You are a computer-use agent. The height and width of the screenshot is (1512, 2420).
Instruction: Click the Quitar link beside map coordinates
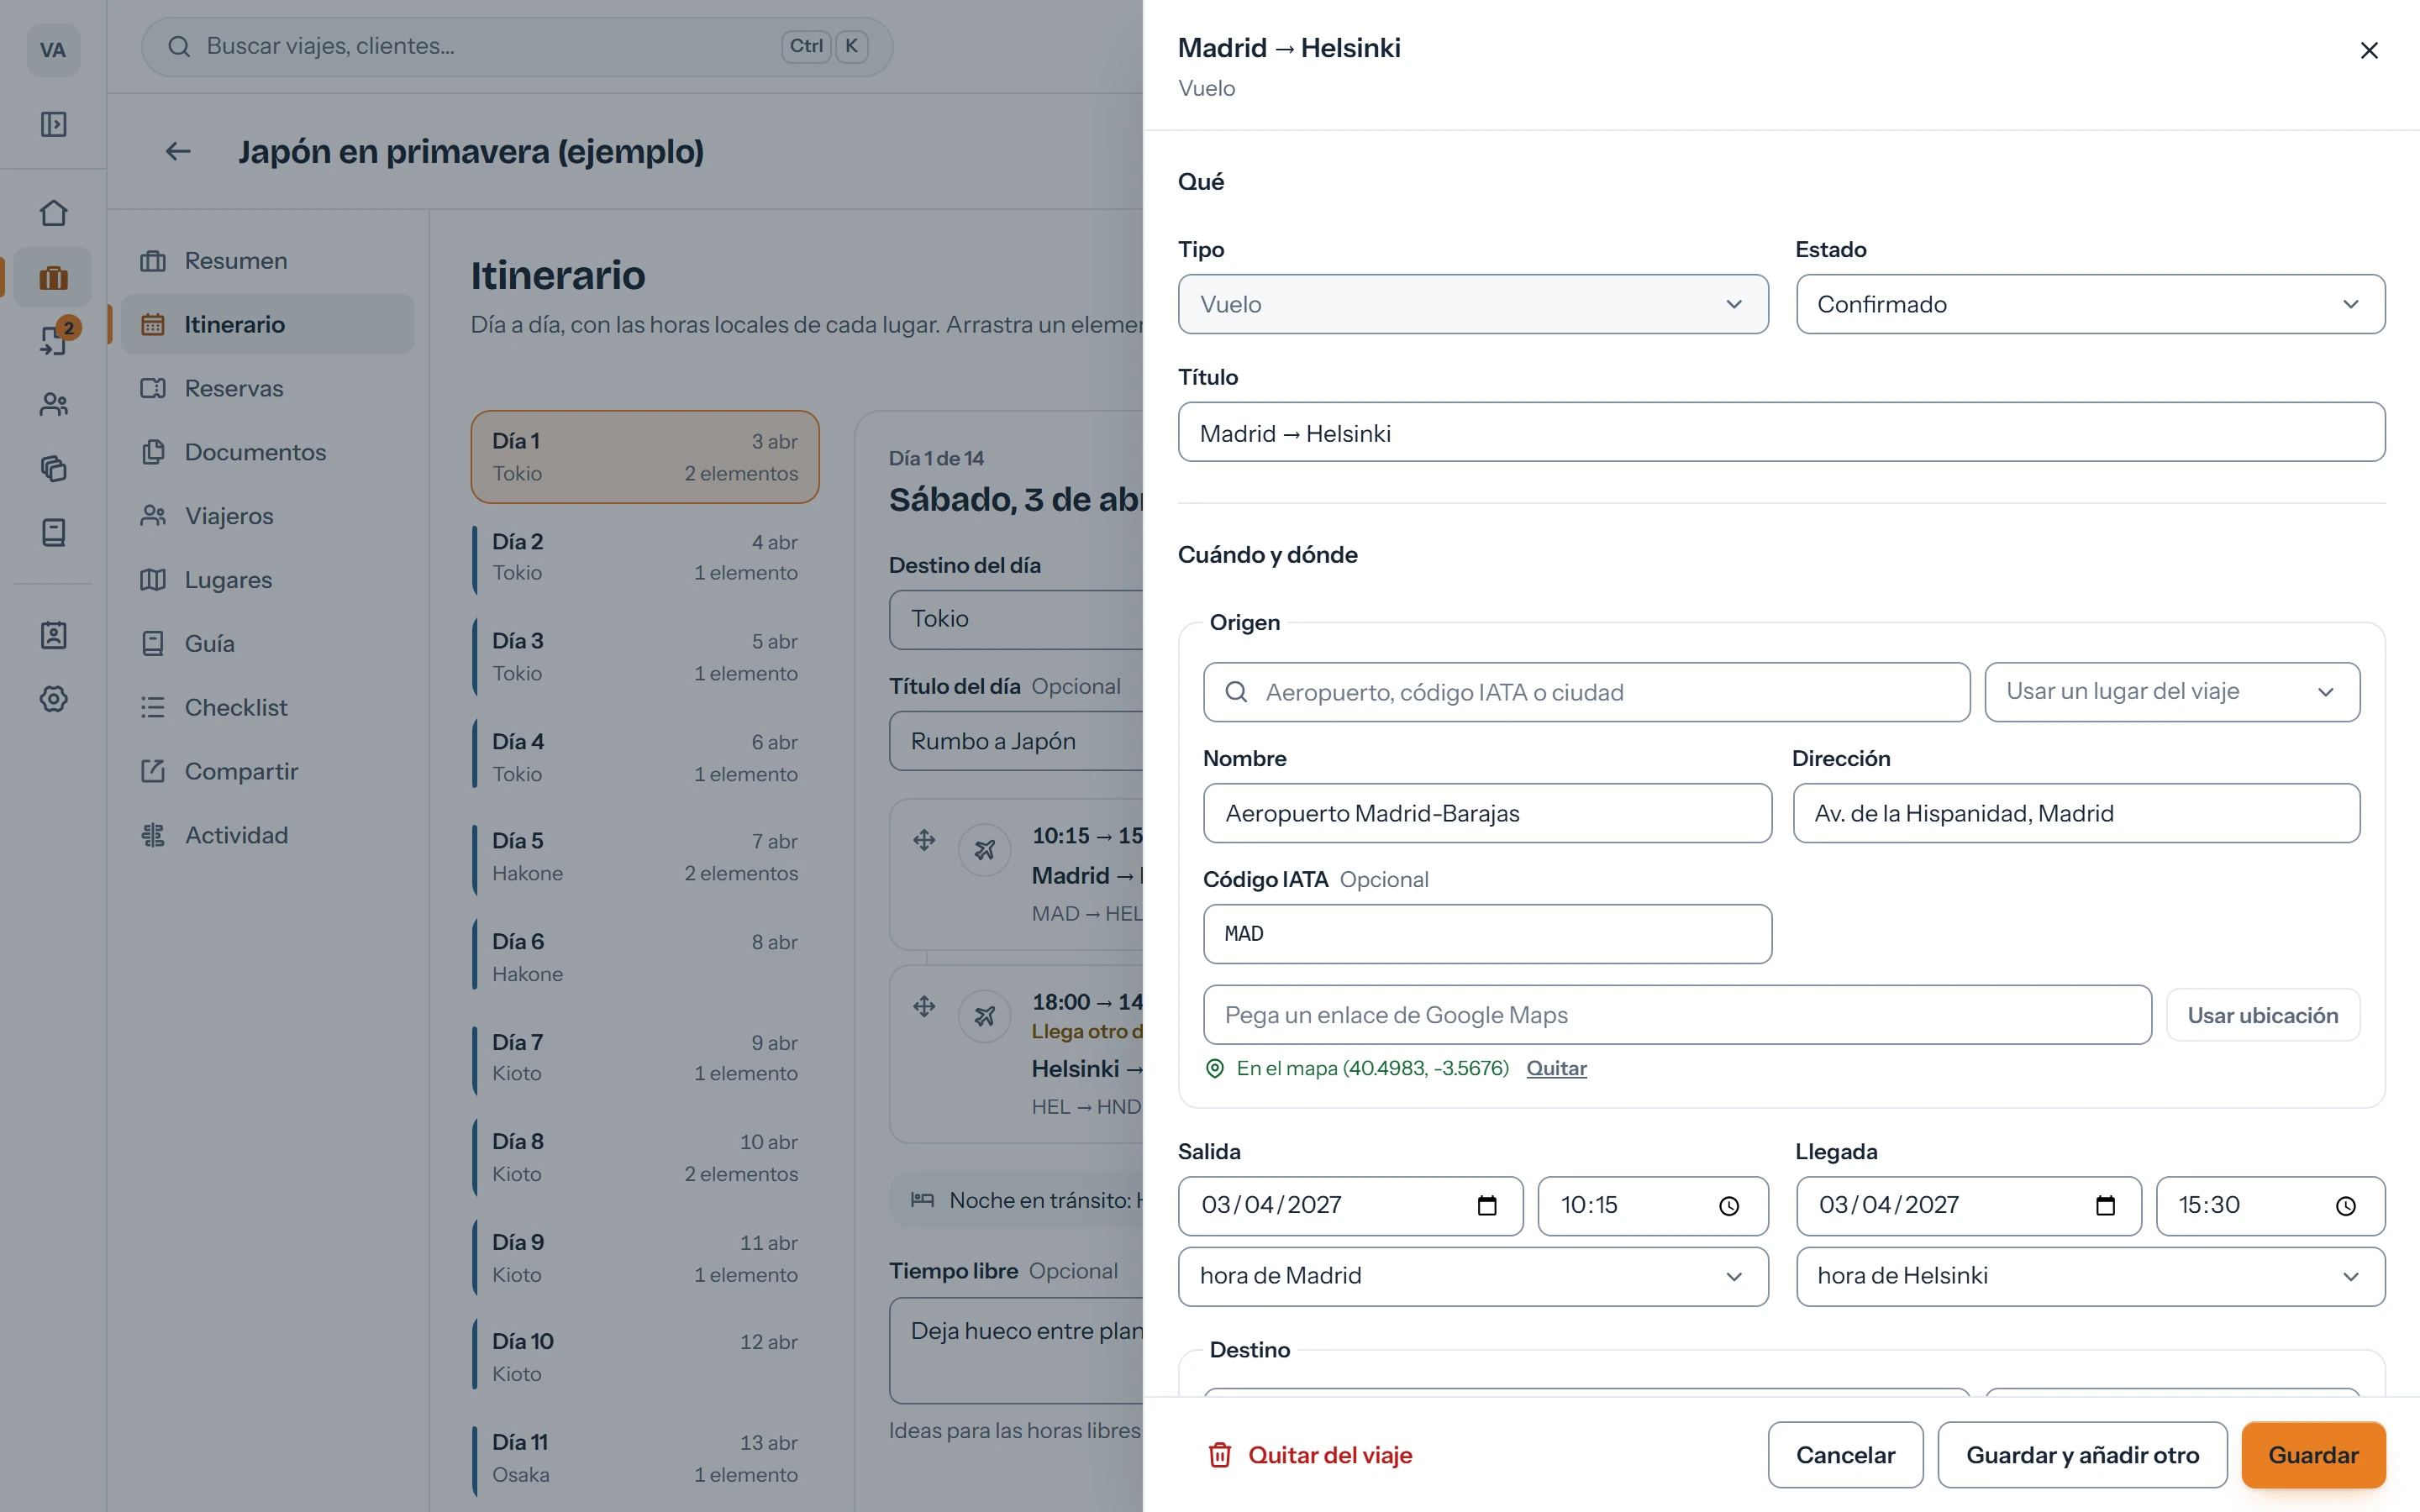click(1556, 1068)
